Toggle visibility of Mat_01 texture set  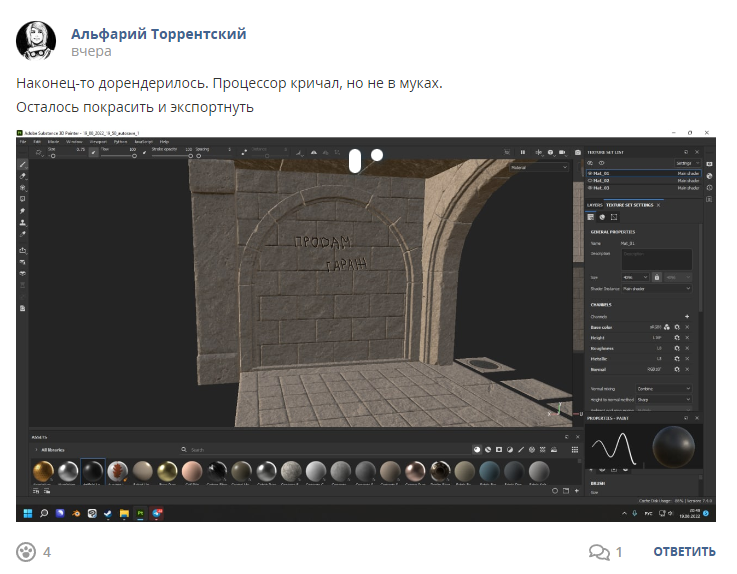click(590, 173)
